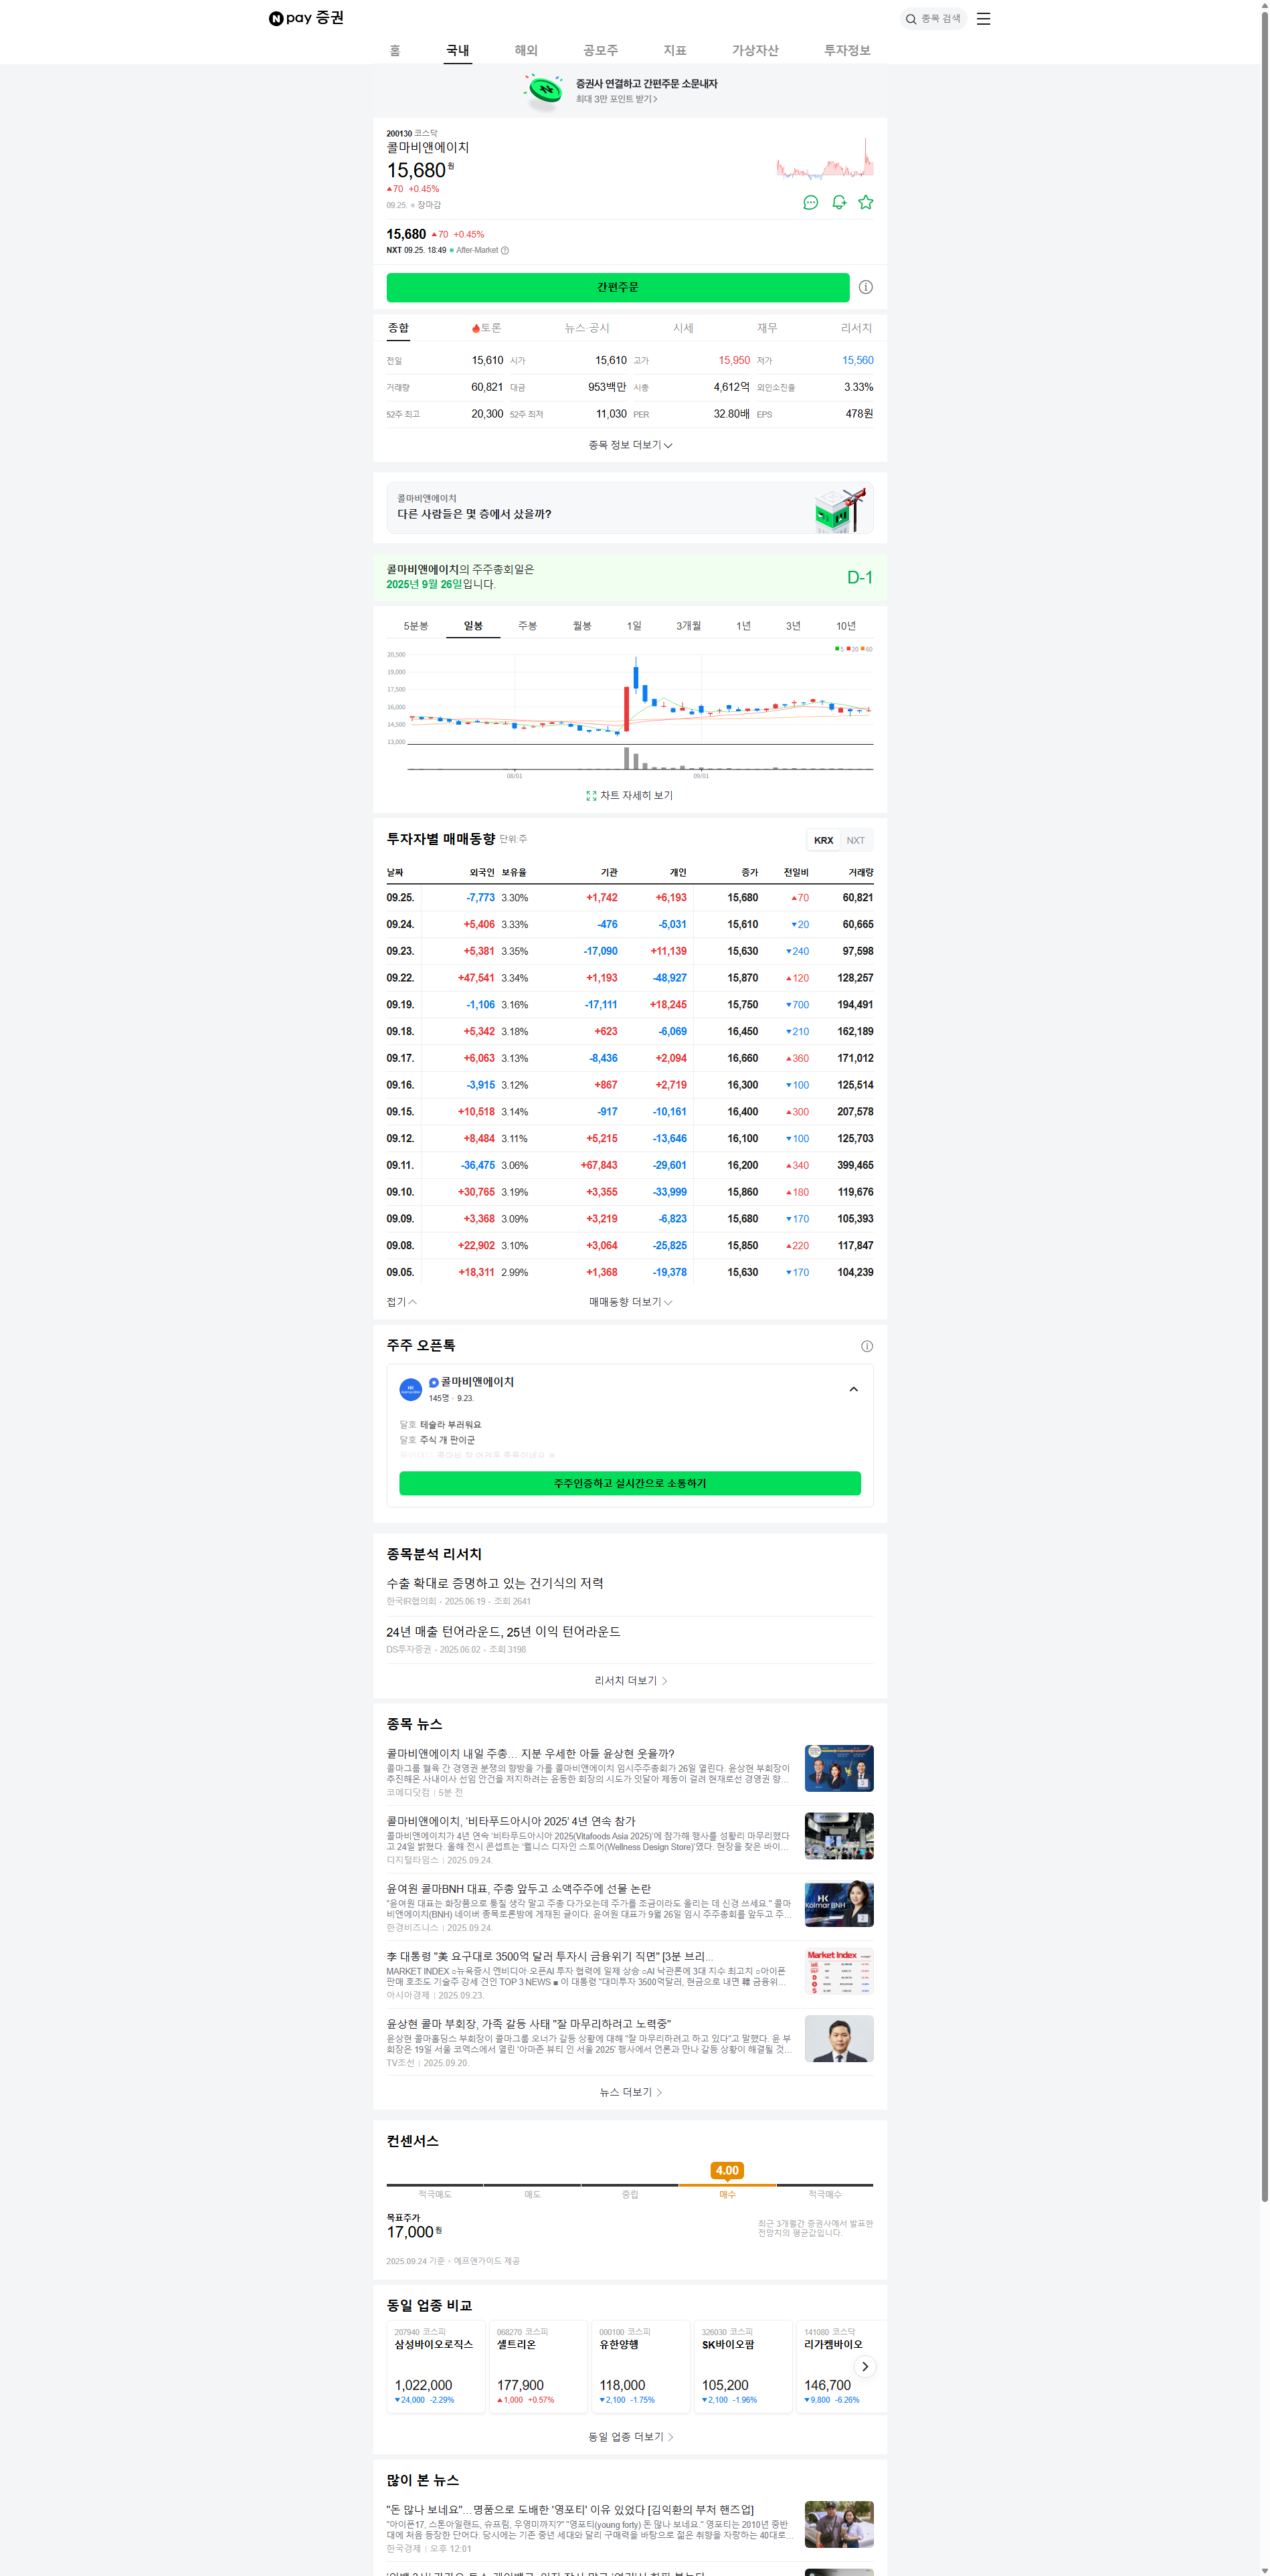Collapse the 콜마비앤에이치 open talk card
The height and width of the screenshot is (2576, 1270).
pyautogui.click(x=853, y=1389)
